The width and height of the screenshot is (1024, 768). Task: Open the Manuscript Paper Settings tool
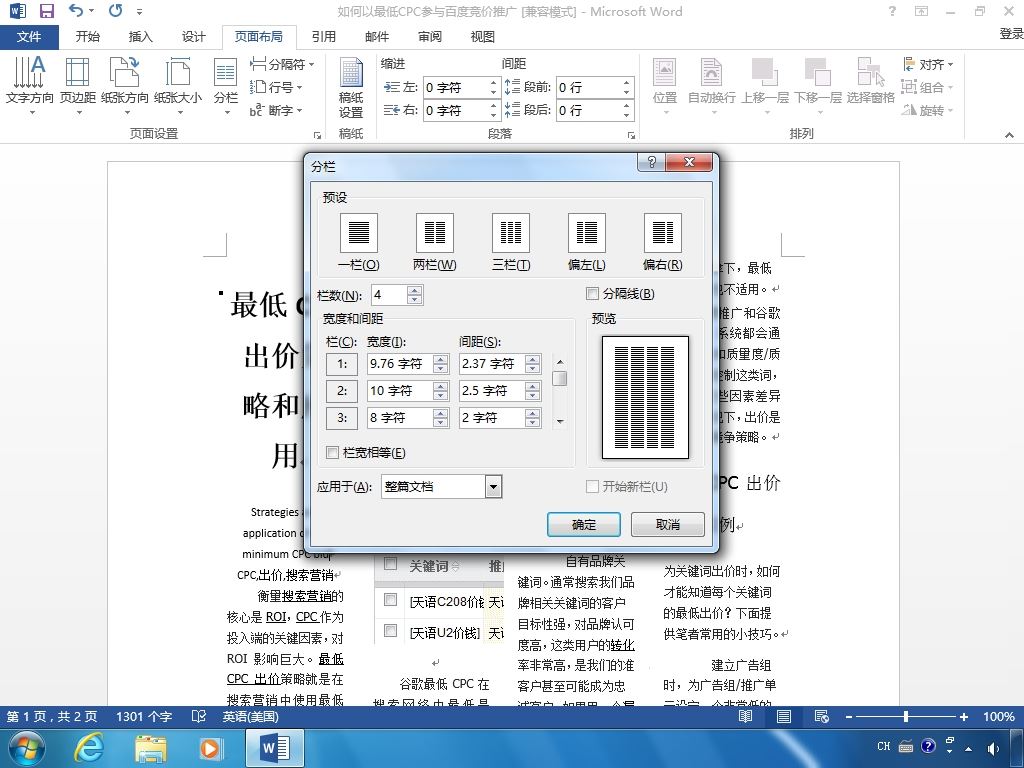351,88
